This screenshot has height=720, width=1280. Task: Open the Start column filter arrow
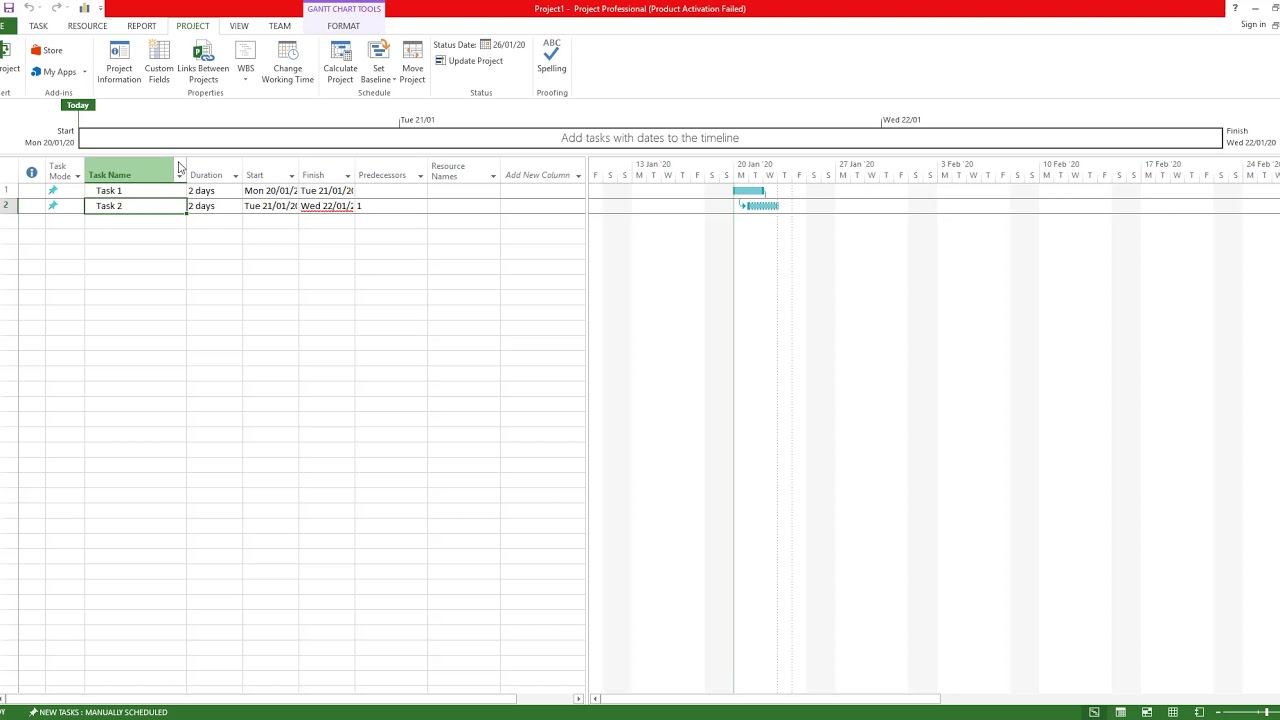coord(292,177)
